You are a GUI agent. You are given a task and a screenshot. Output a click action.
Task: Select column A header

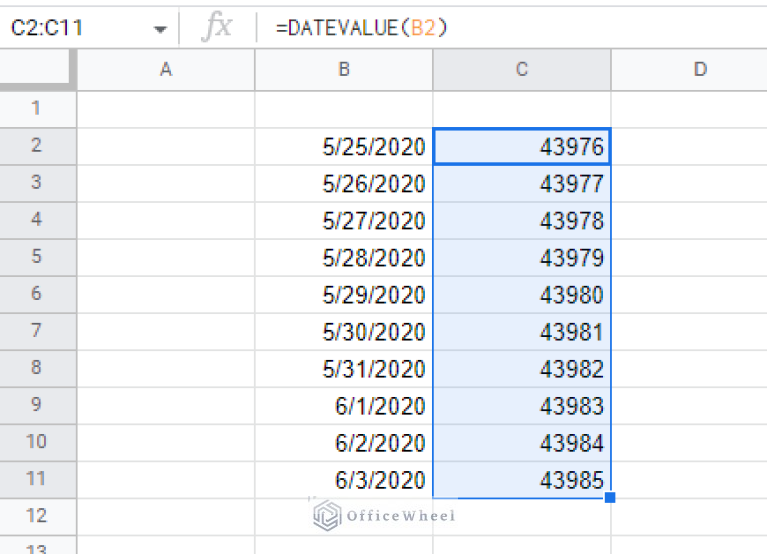[x=166, y=69]
